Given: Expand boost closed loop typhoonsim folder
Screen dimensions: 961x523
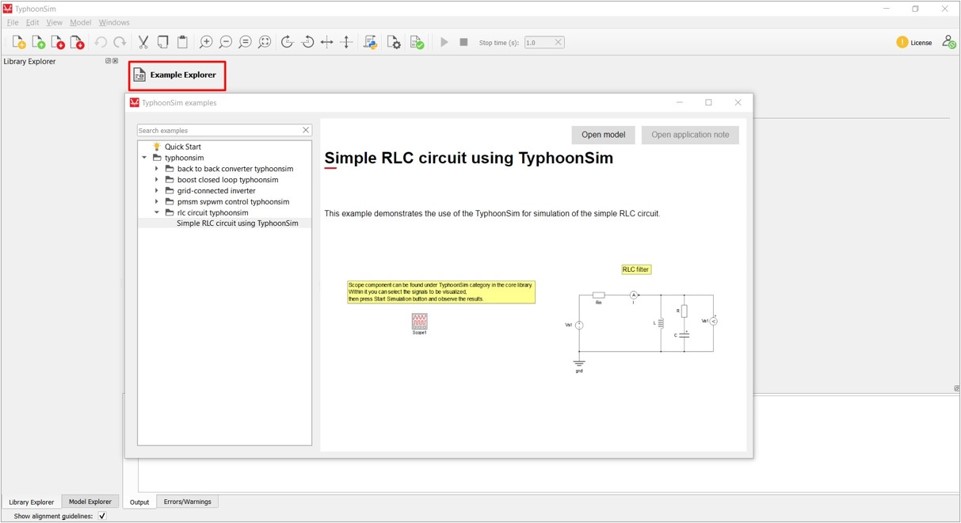Looking at the screenshot, I should pos(157,180).
